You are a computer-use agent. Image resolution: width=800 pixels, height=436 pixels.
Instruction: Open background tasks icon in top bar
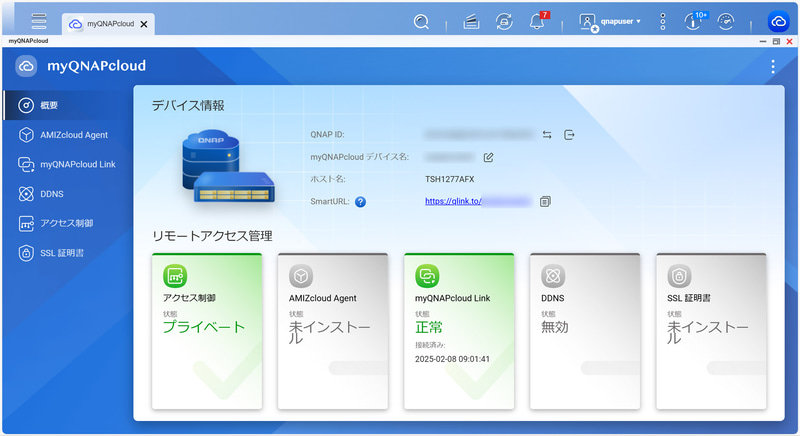point(471,22)
